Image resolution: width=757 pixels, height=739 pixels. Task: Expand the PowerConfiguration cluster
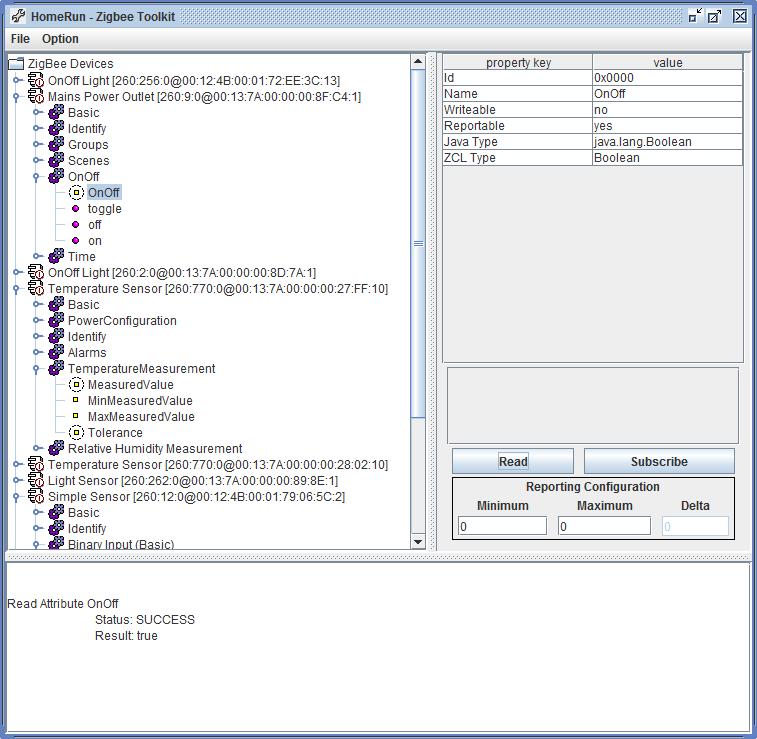click(x=37, y=320)
